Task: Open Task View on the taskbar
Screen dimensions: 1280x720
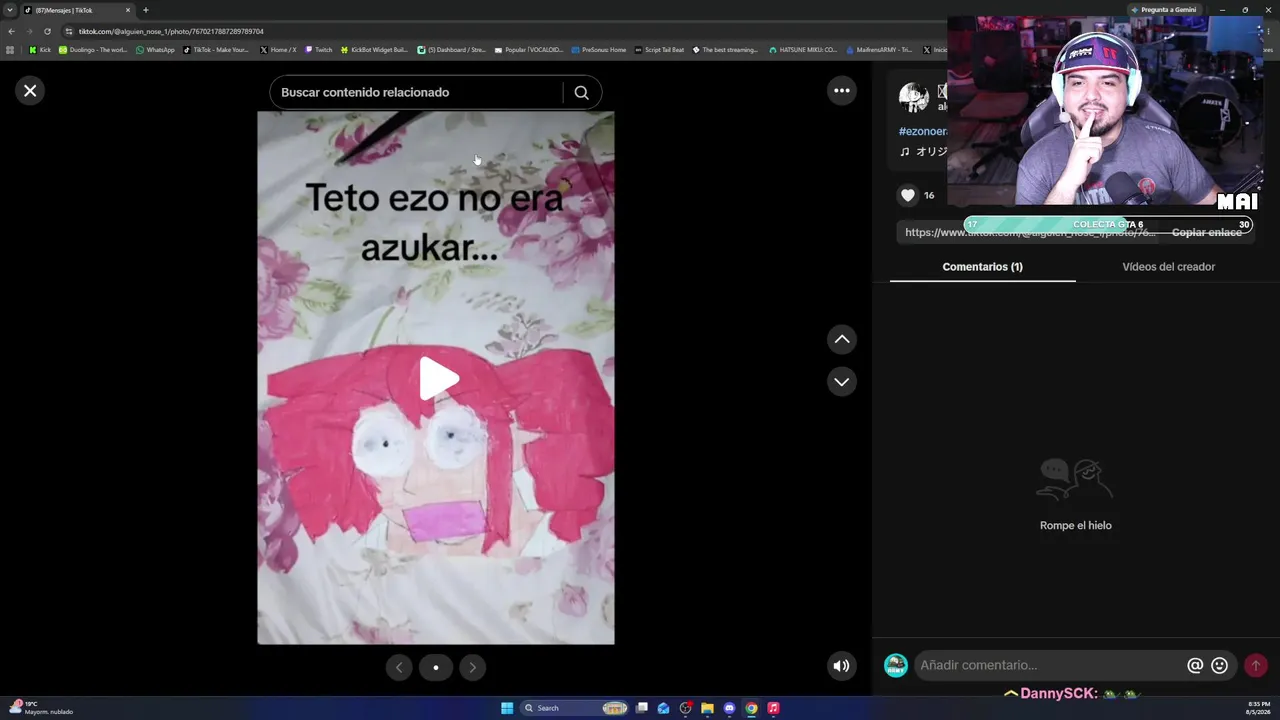Action: [x=642, y=708]
